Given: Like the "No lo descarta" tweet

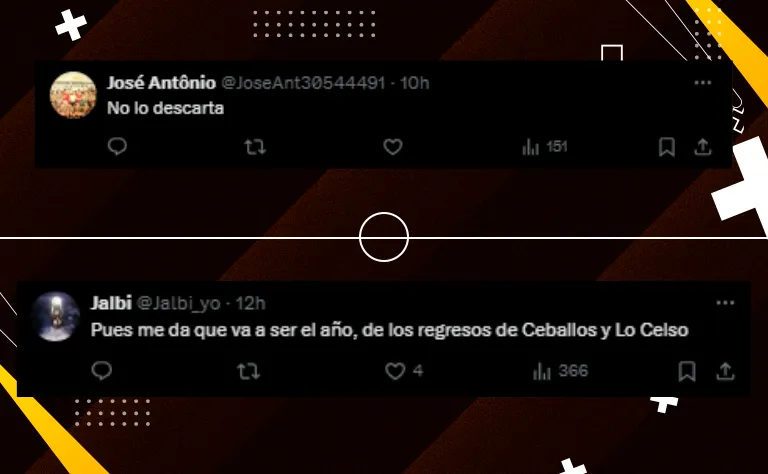Looking at the screenshot, I should [x=393, y=147].
